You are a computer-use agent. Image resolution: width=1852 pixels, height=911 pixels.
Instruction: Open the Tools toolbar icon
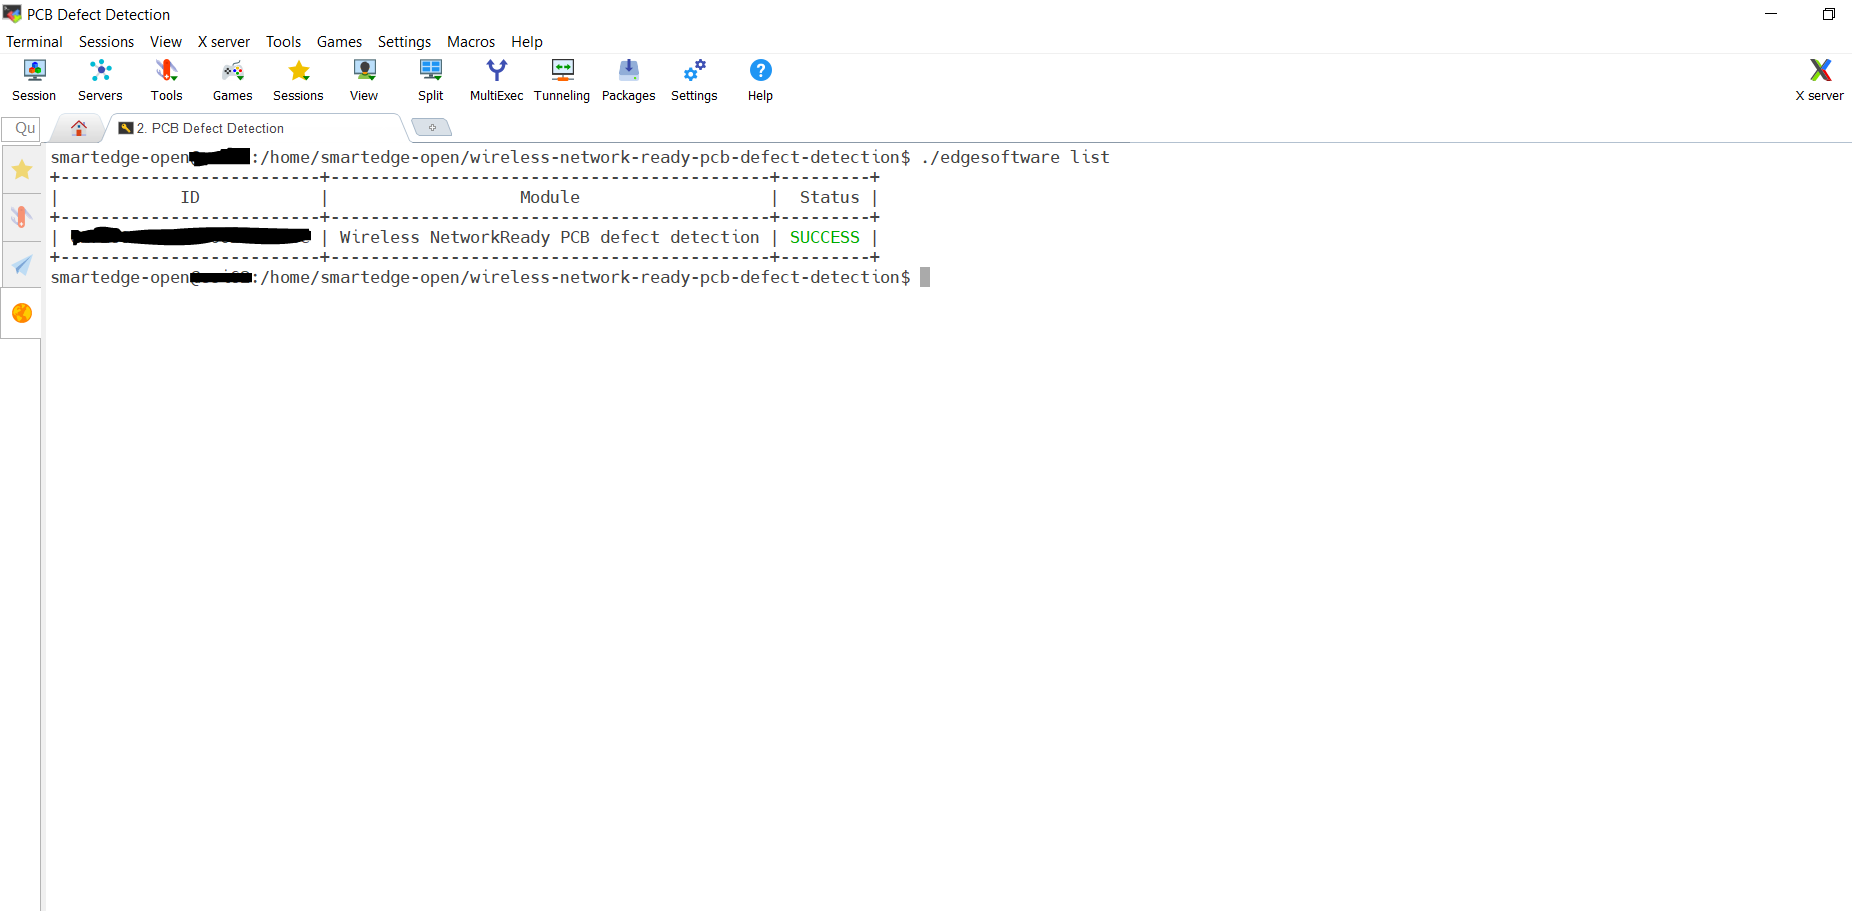[x=166, y=80]
